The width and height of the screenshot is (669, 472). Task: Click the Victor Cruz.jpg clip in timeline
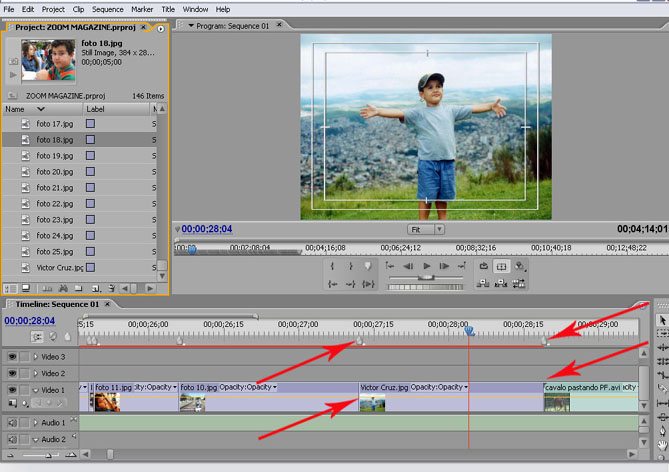pos(384,387)
